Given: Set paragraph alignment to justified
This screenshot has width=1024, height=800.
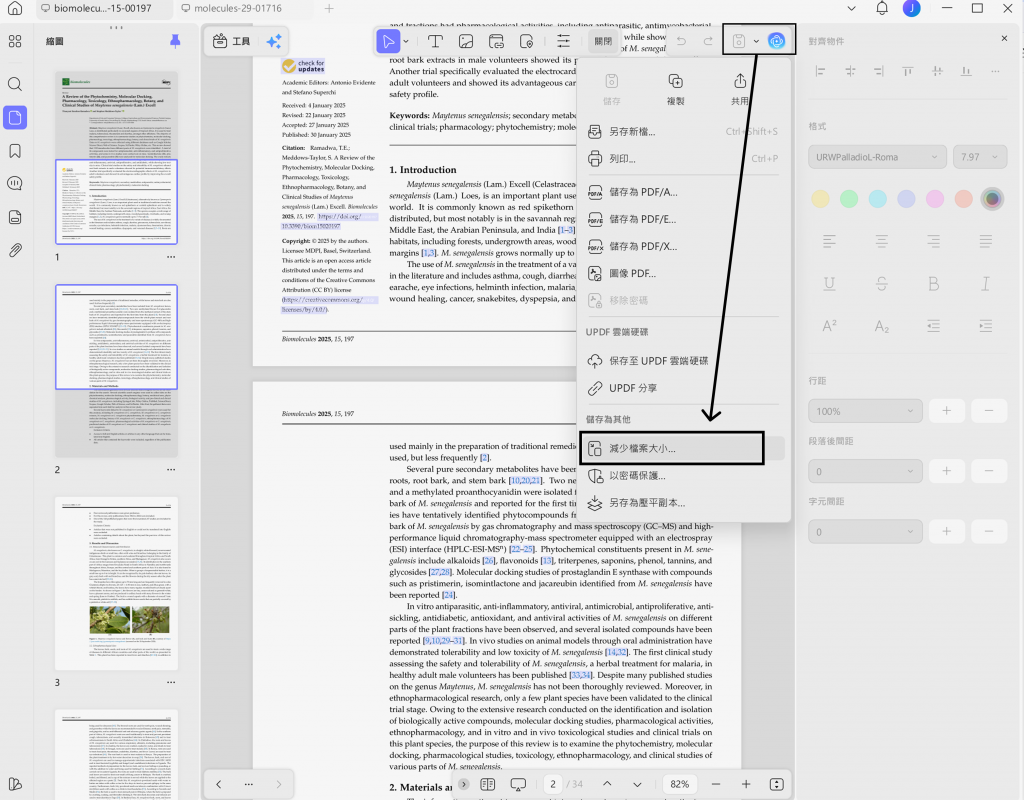Looking at the screenshot, I should pyautogui.click(x=985, y=242).
